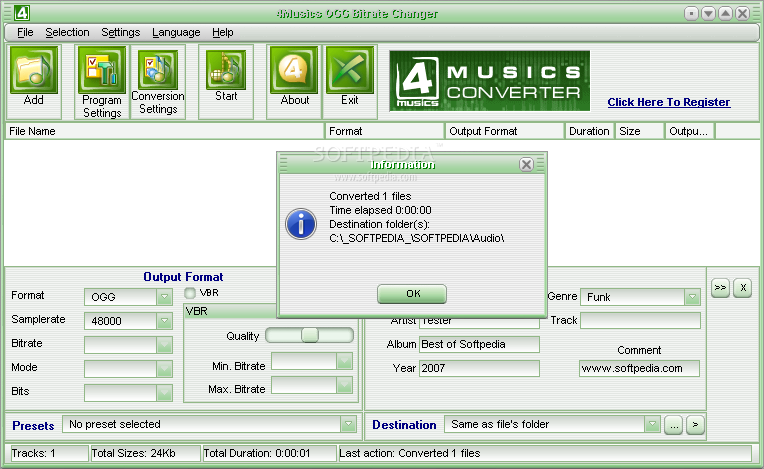This screenshot has width=764, height=469.
Task: Expand the Presets dropdown
Action: pos(348,424)
